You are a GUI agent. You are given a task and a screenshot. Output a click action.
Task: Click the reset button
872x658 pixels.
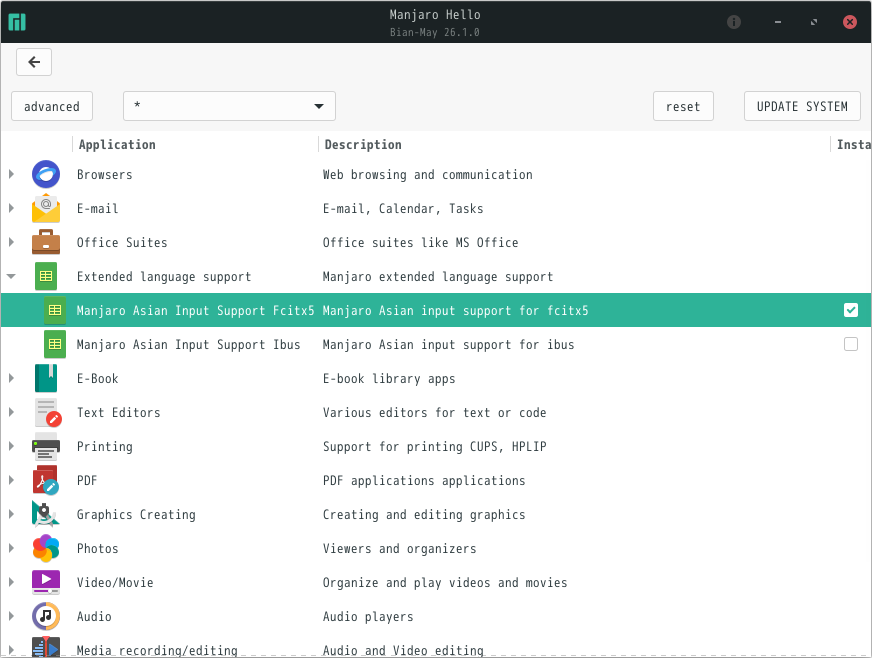click(x=683, y=106)
